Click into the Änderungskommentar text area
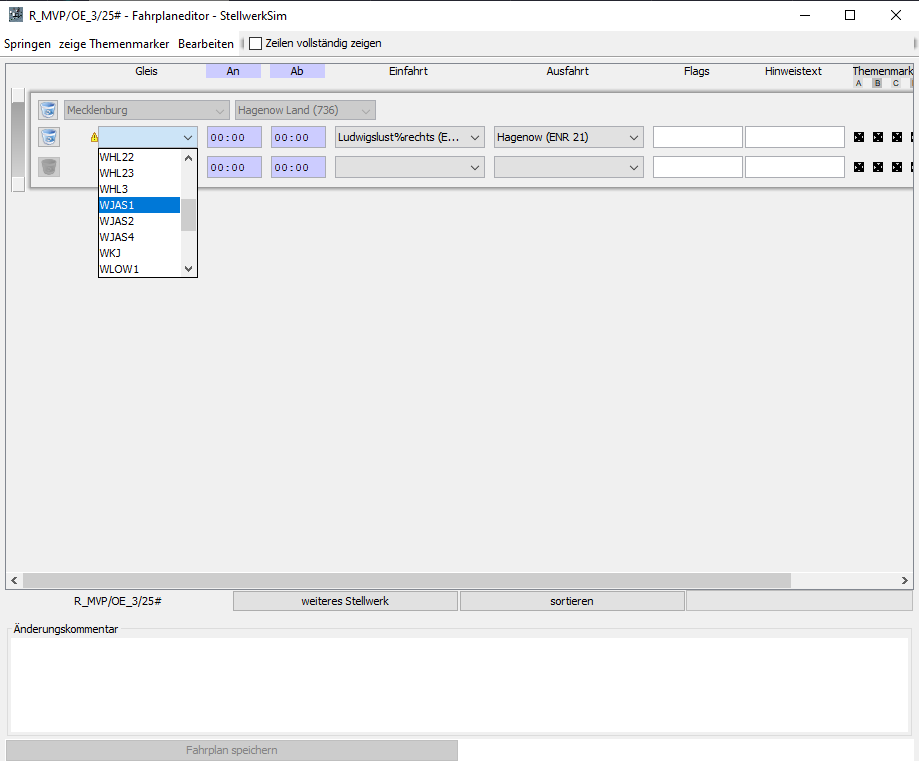The image size is (919, 761). click(x=459, y=684)
